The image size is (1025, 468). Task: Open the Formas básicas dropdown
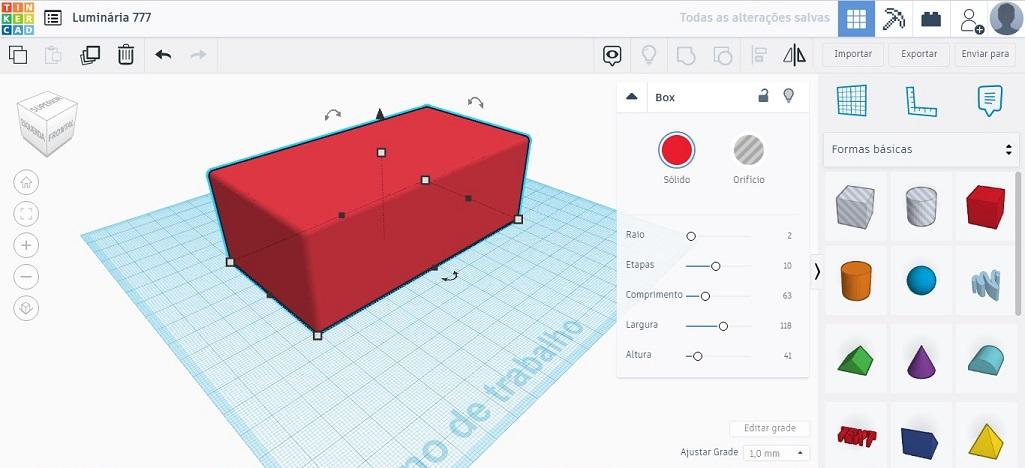[x=921, y=149]
